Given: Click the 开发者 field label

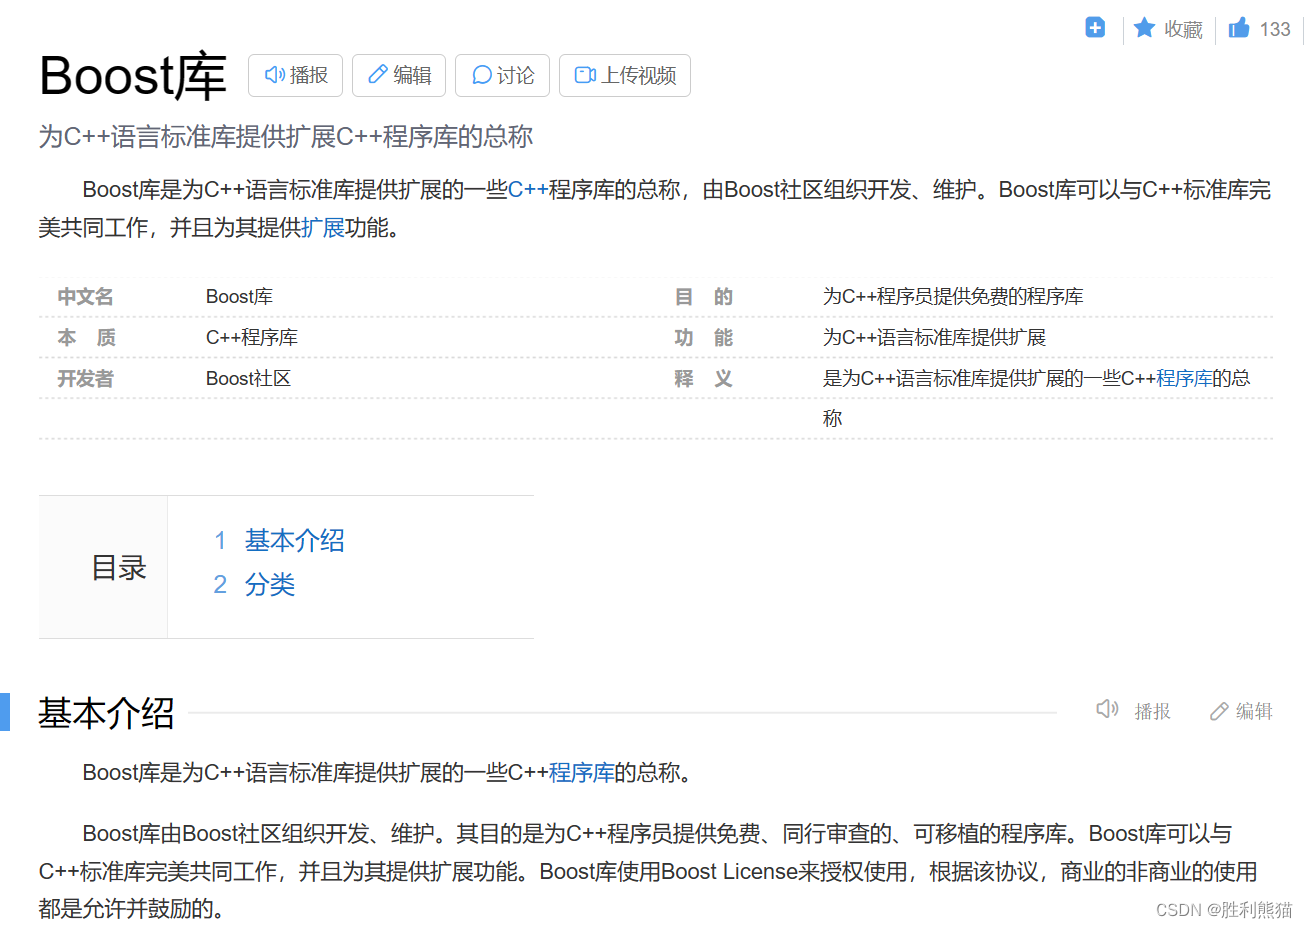Looking at the screenshot, I should [85, 379].
